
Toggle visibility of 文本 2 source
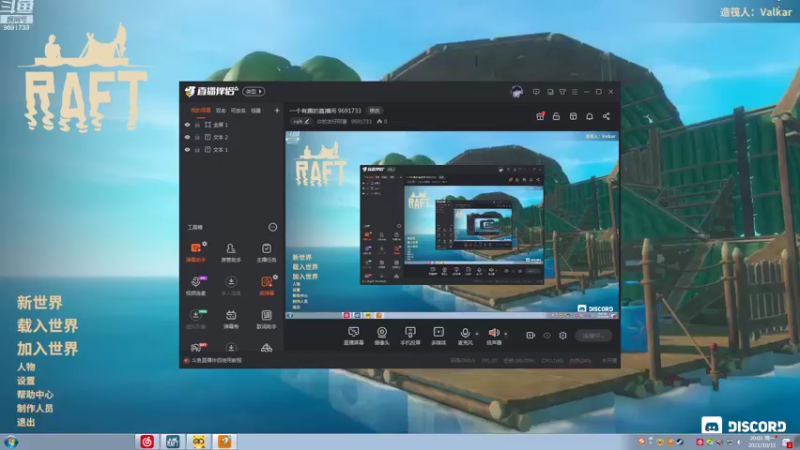(x=187, y=137)
